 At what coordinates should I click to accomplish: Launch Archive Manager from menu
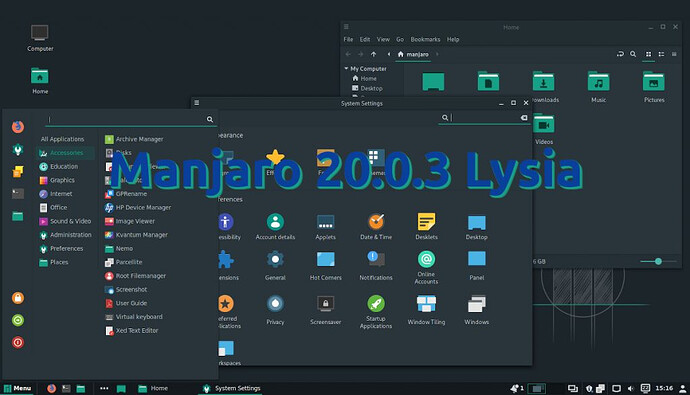[x=134, y=139]
